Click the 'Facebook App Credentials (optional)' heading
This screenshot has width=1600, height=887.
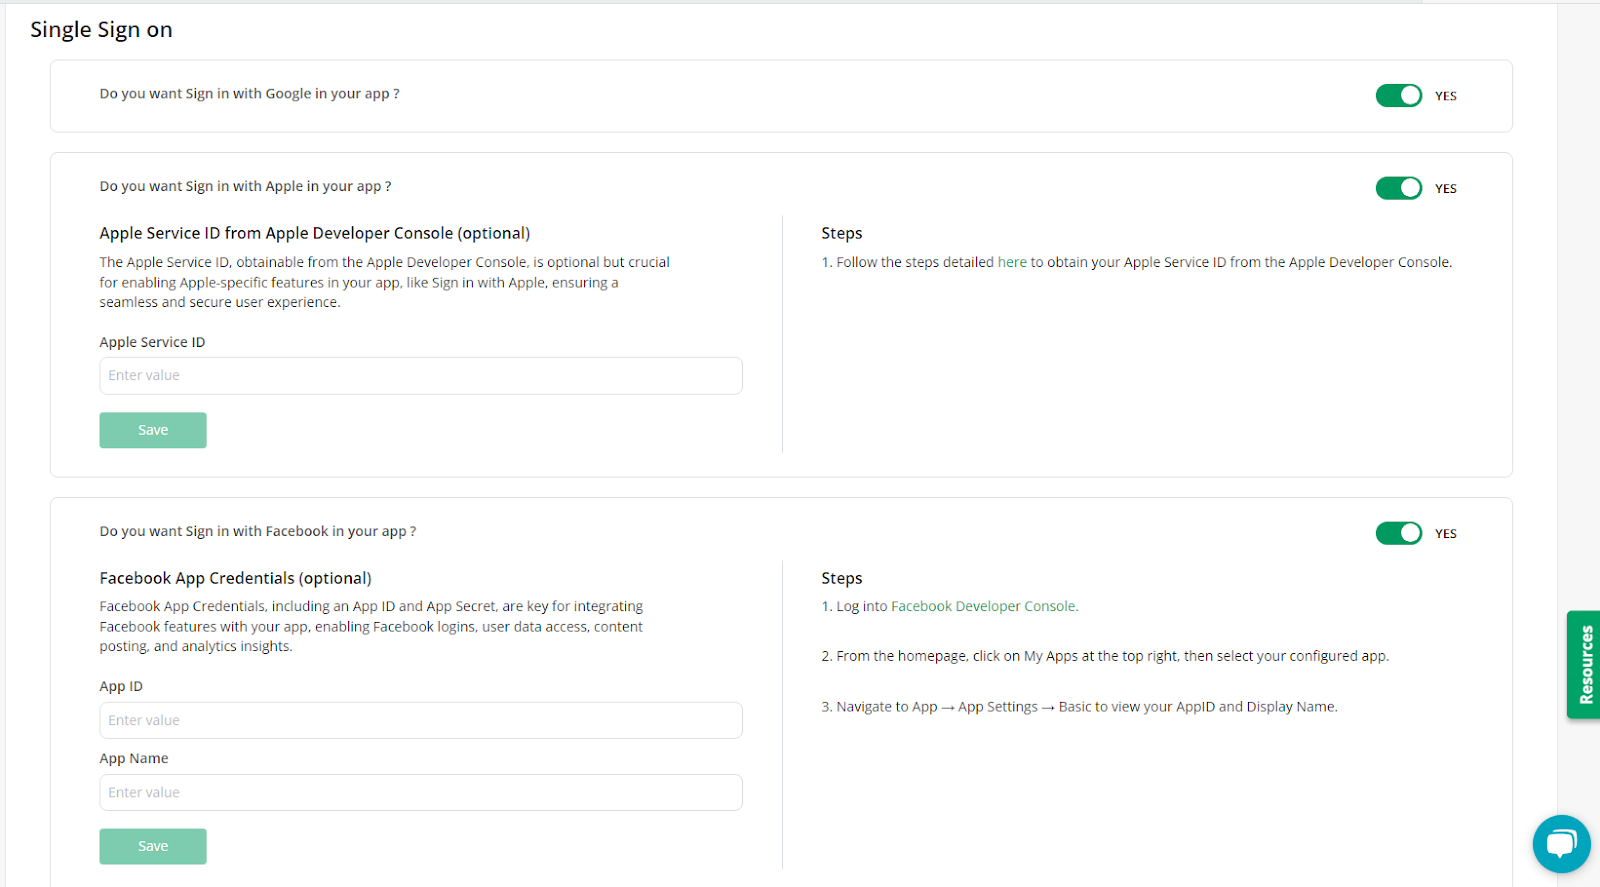pyautogui.click(x=235, y=578)
